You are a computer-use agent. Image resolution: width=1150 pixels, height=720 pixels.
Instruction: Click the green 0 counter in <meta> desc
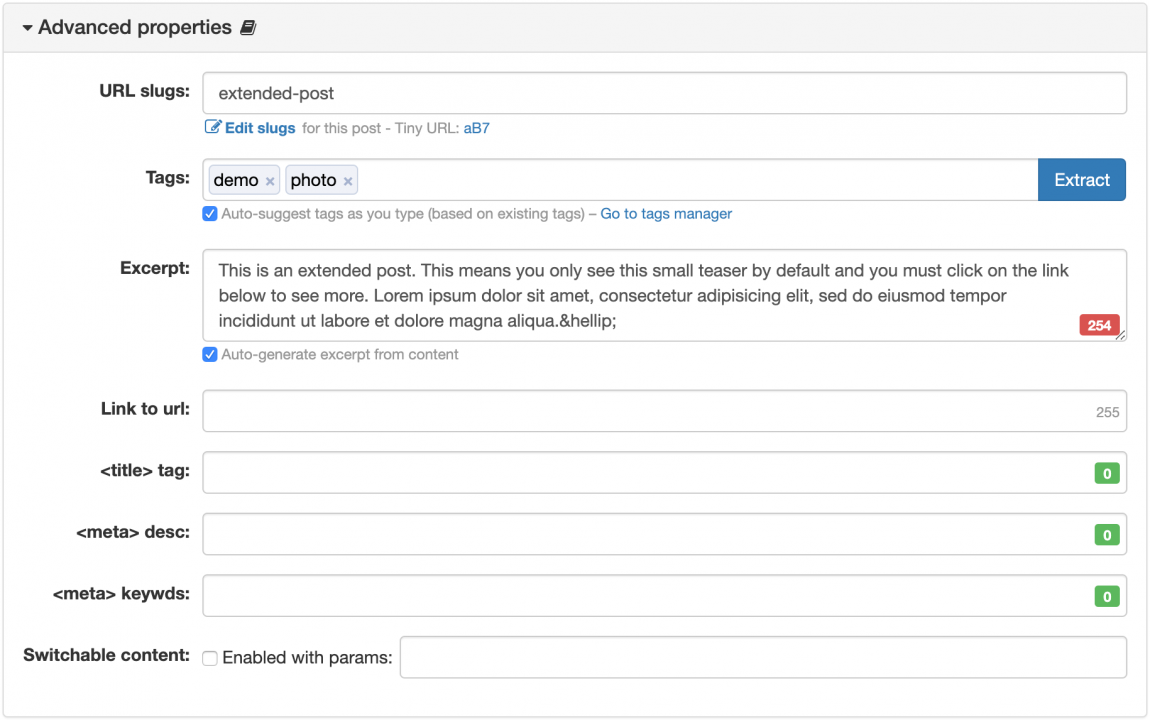[x=1107, y=535]
